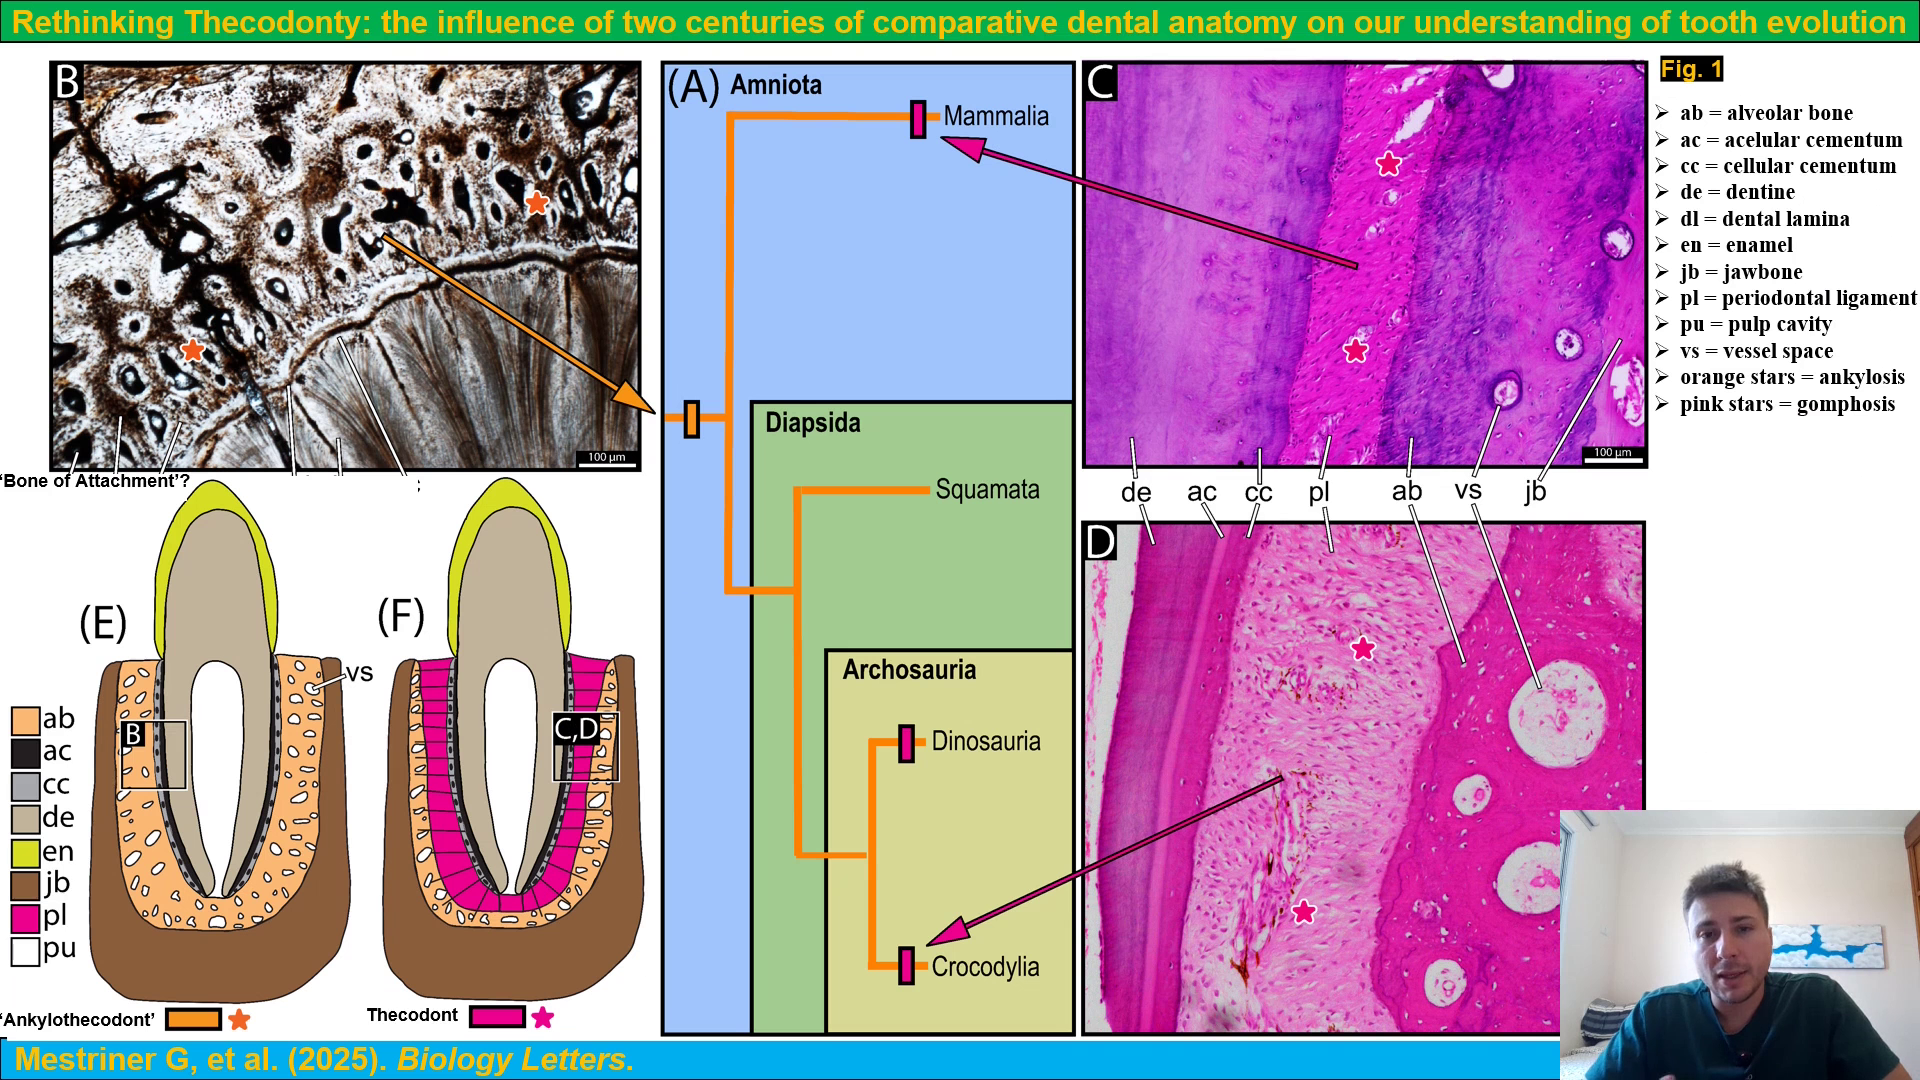Click the 'pl' periodontal ligament pink swatch in legend
Image resolution: width=1920 pixels, height=1080 pixels.
pyautogui.click(x=26, y=918)
